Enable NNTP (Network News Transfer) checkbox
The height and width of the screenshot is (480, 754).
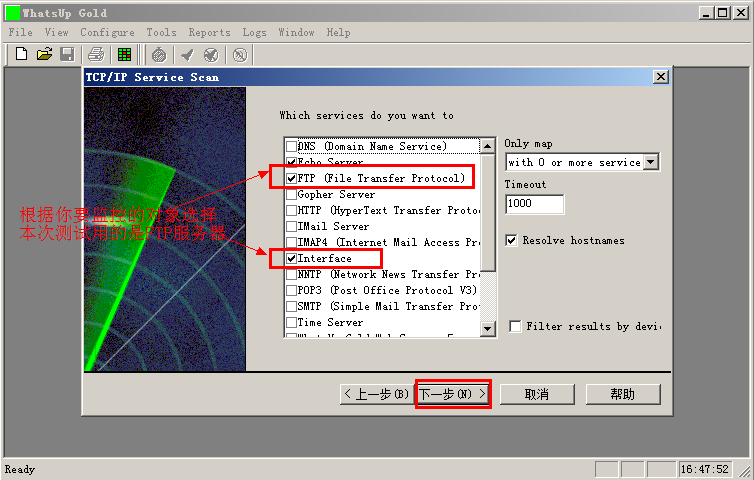291,274
